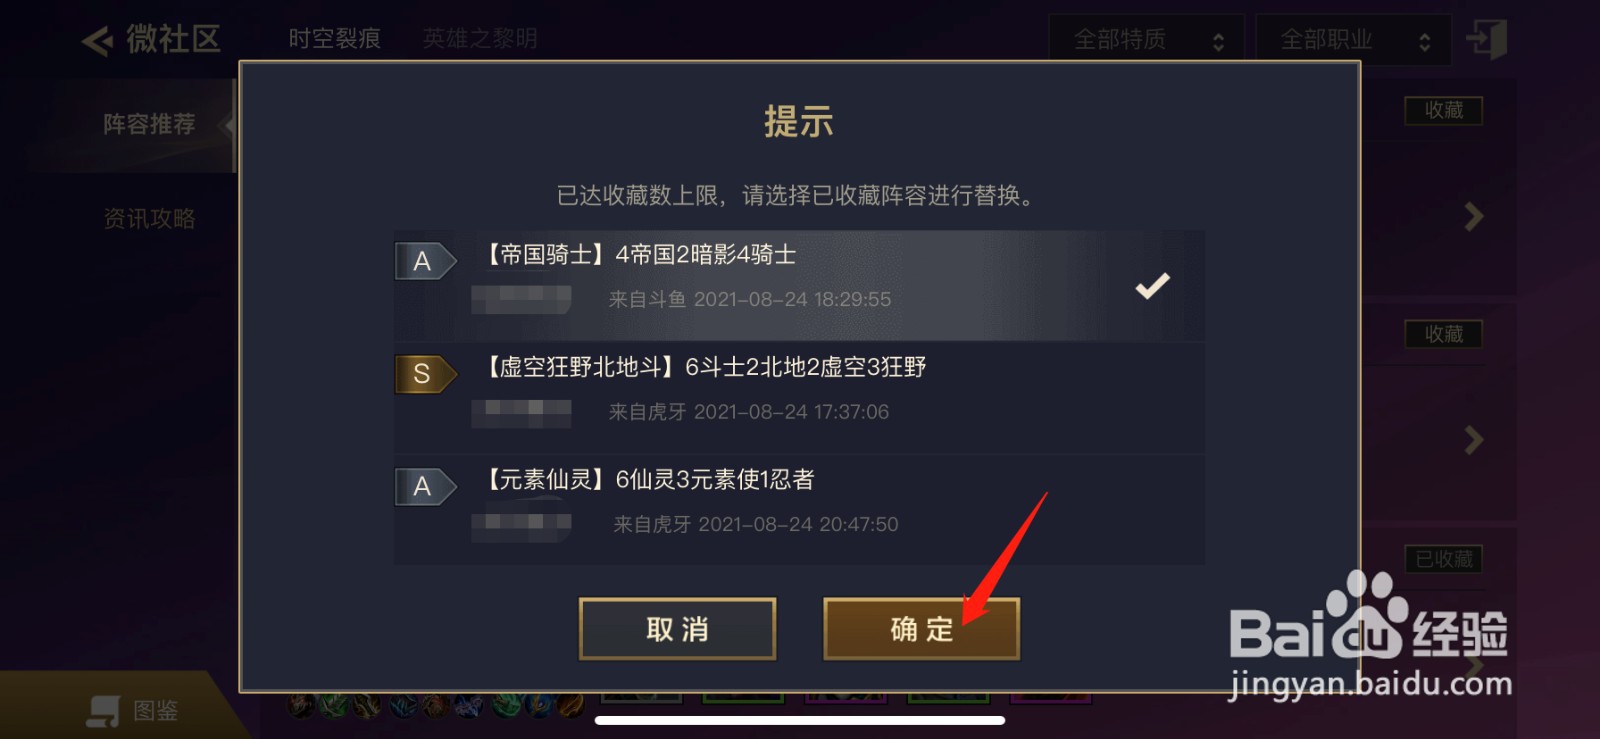Click the 取消 cancel button
1600x739 pixels.
click(677, 629)
